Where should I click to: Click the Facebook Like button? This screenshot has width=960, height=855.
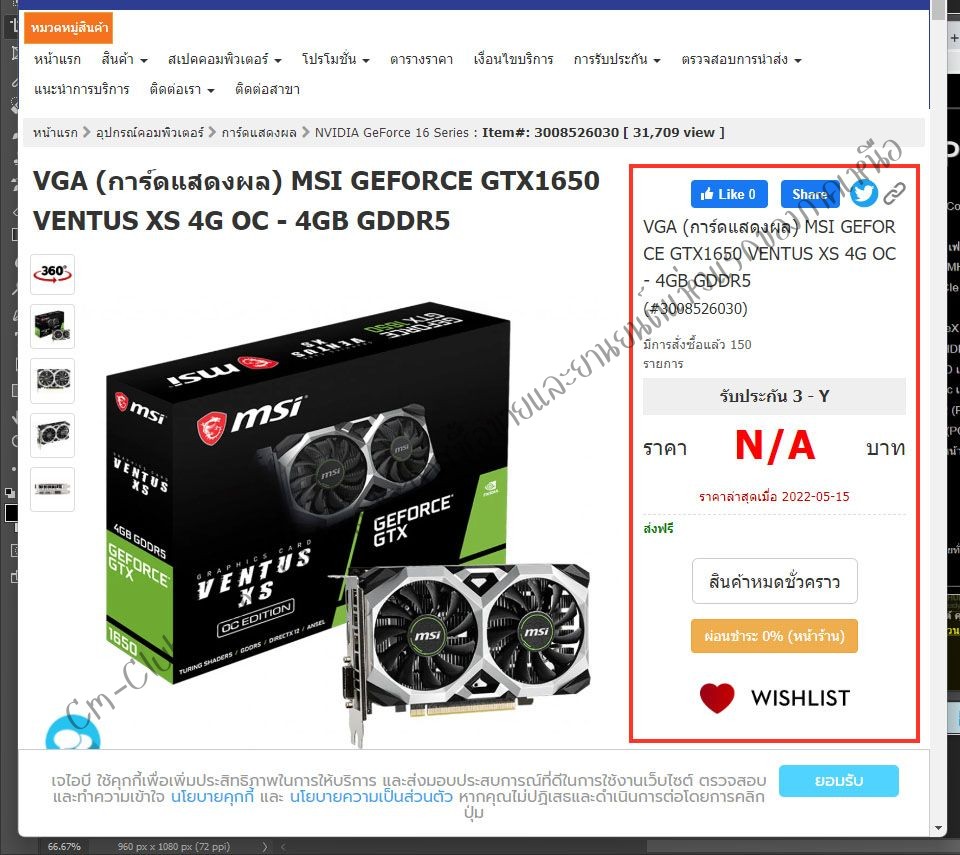729,194
